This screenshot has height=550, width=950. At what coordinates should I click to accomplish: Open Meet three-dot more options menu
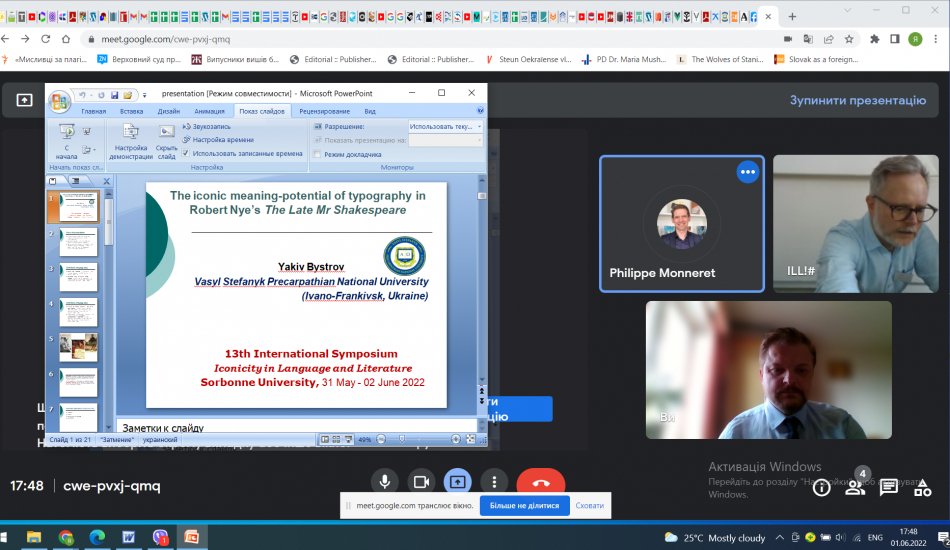pos(492,482)
